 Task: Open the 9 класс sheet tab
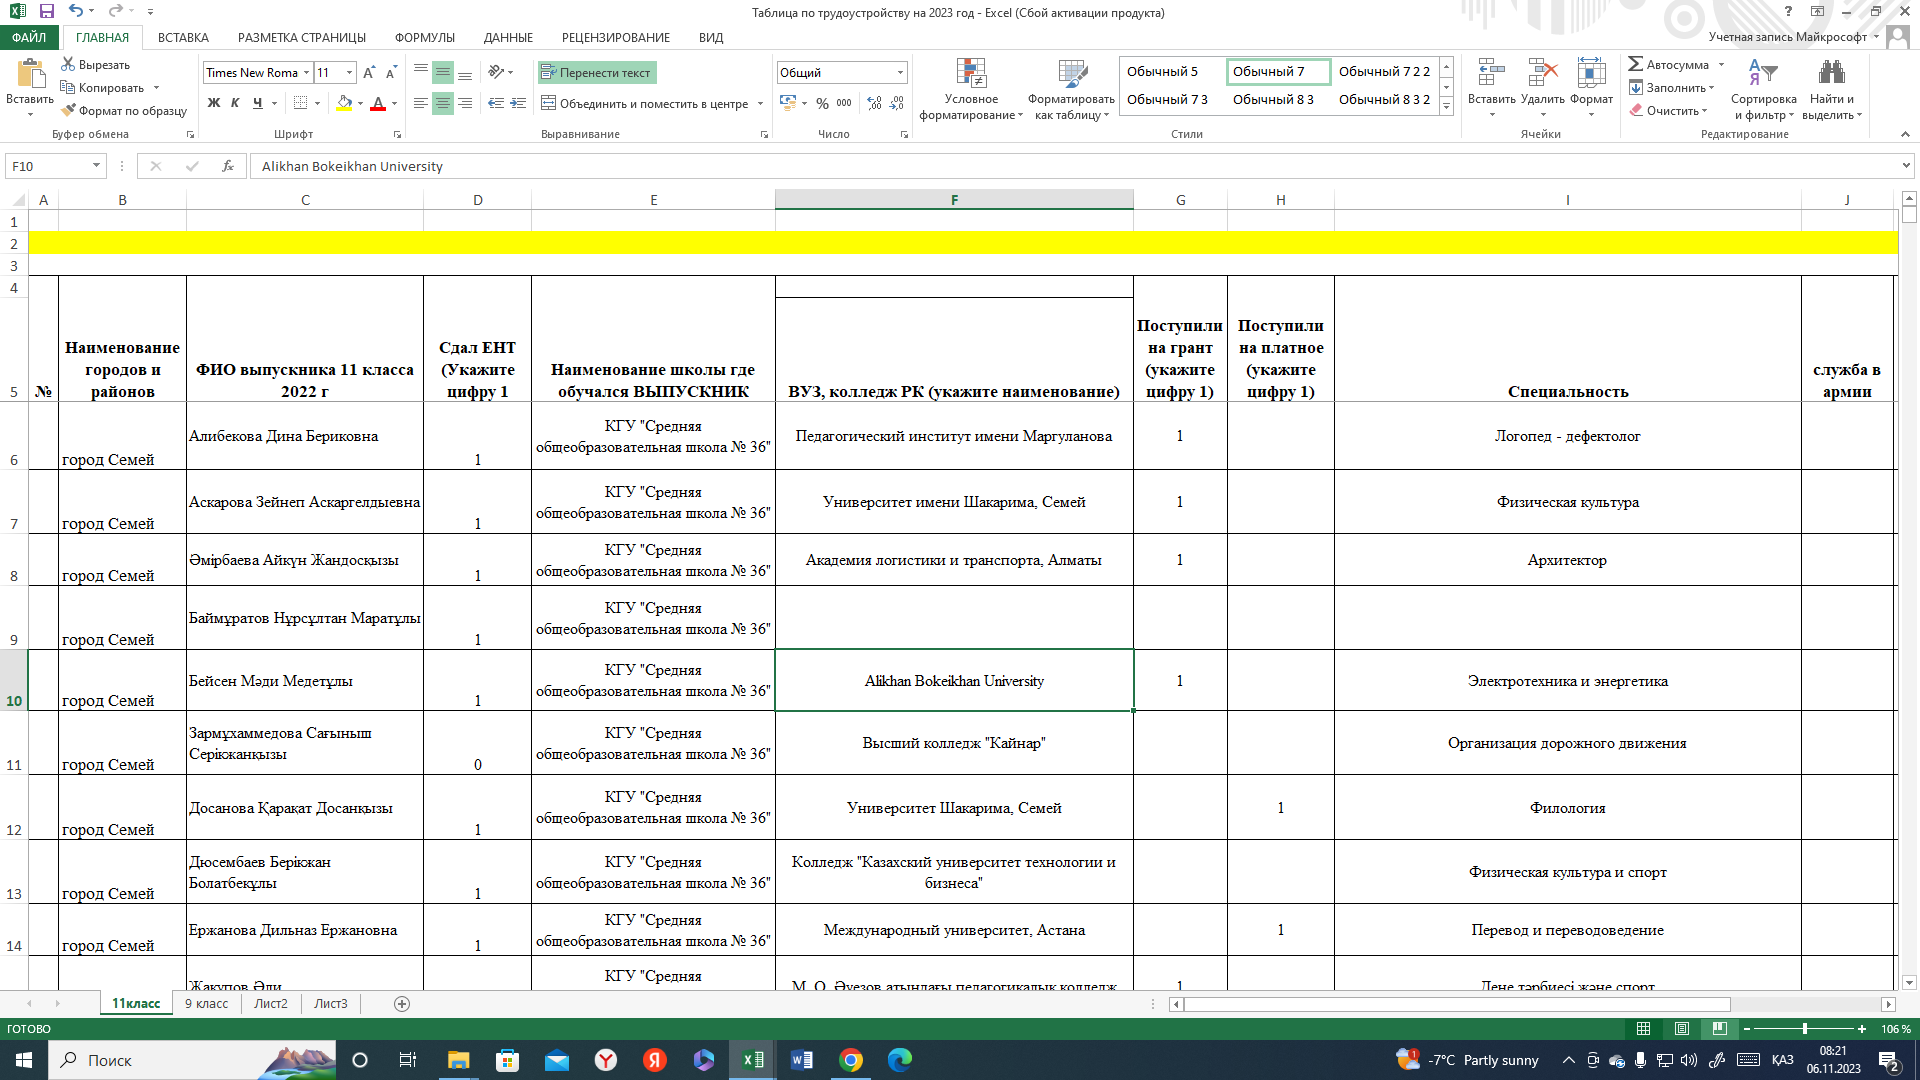[x=206, y=1004]
